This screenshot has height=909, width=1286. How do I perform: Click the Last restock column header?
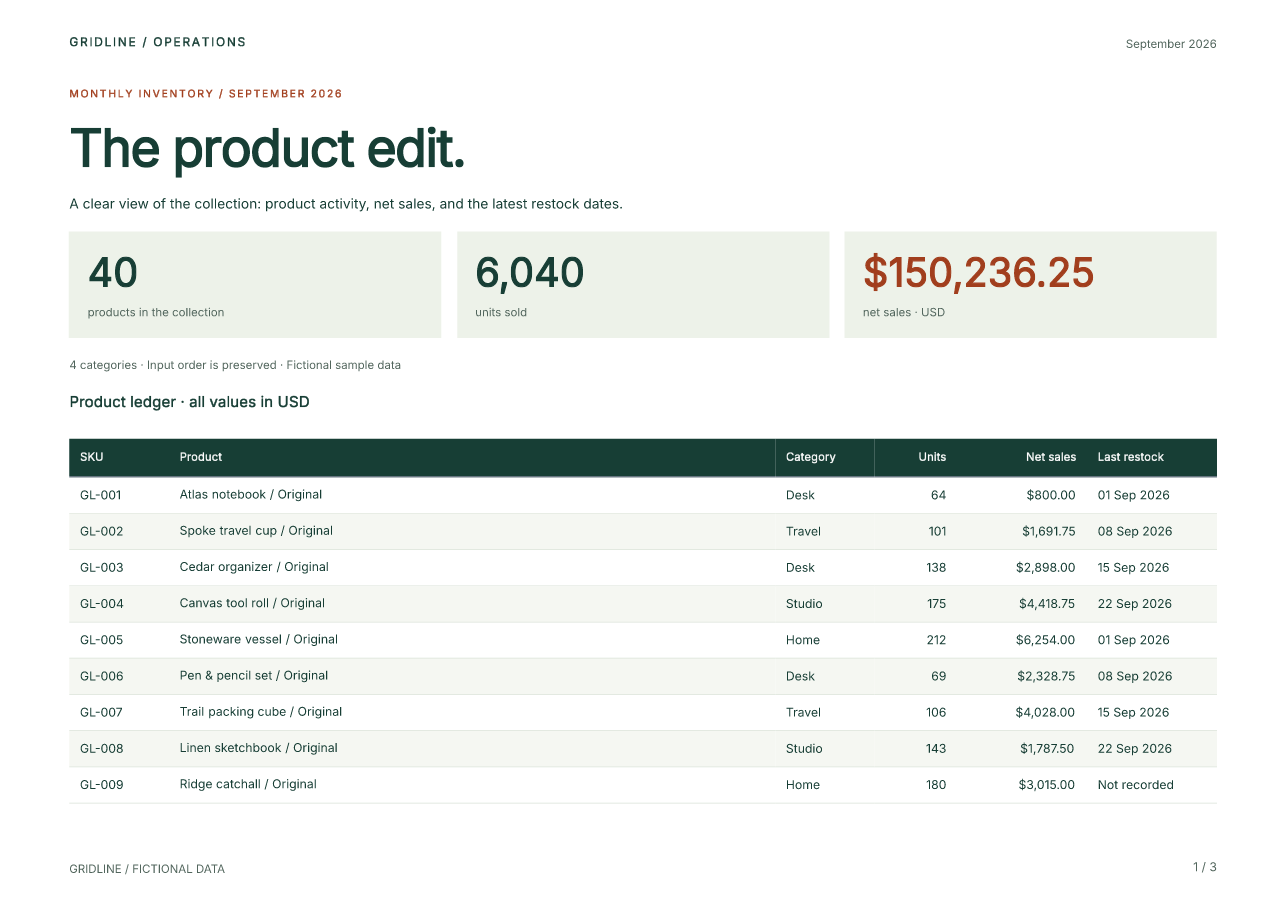pos(1130,457)
